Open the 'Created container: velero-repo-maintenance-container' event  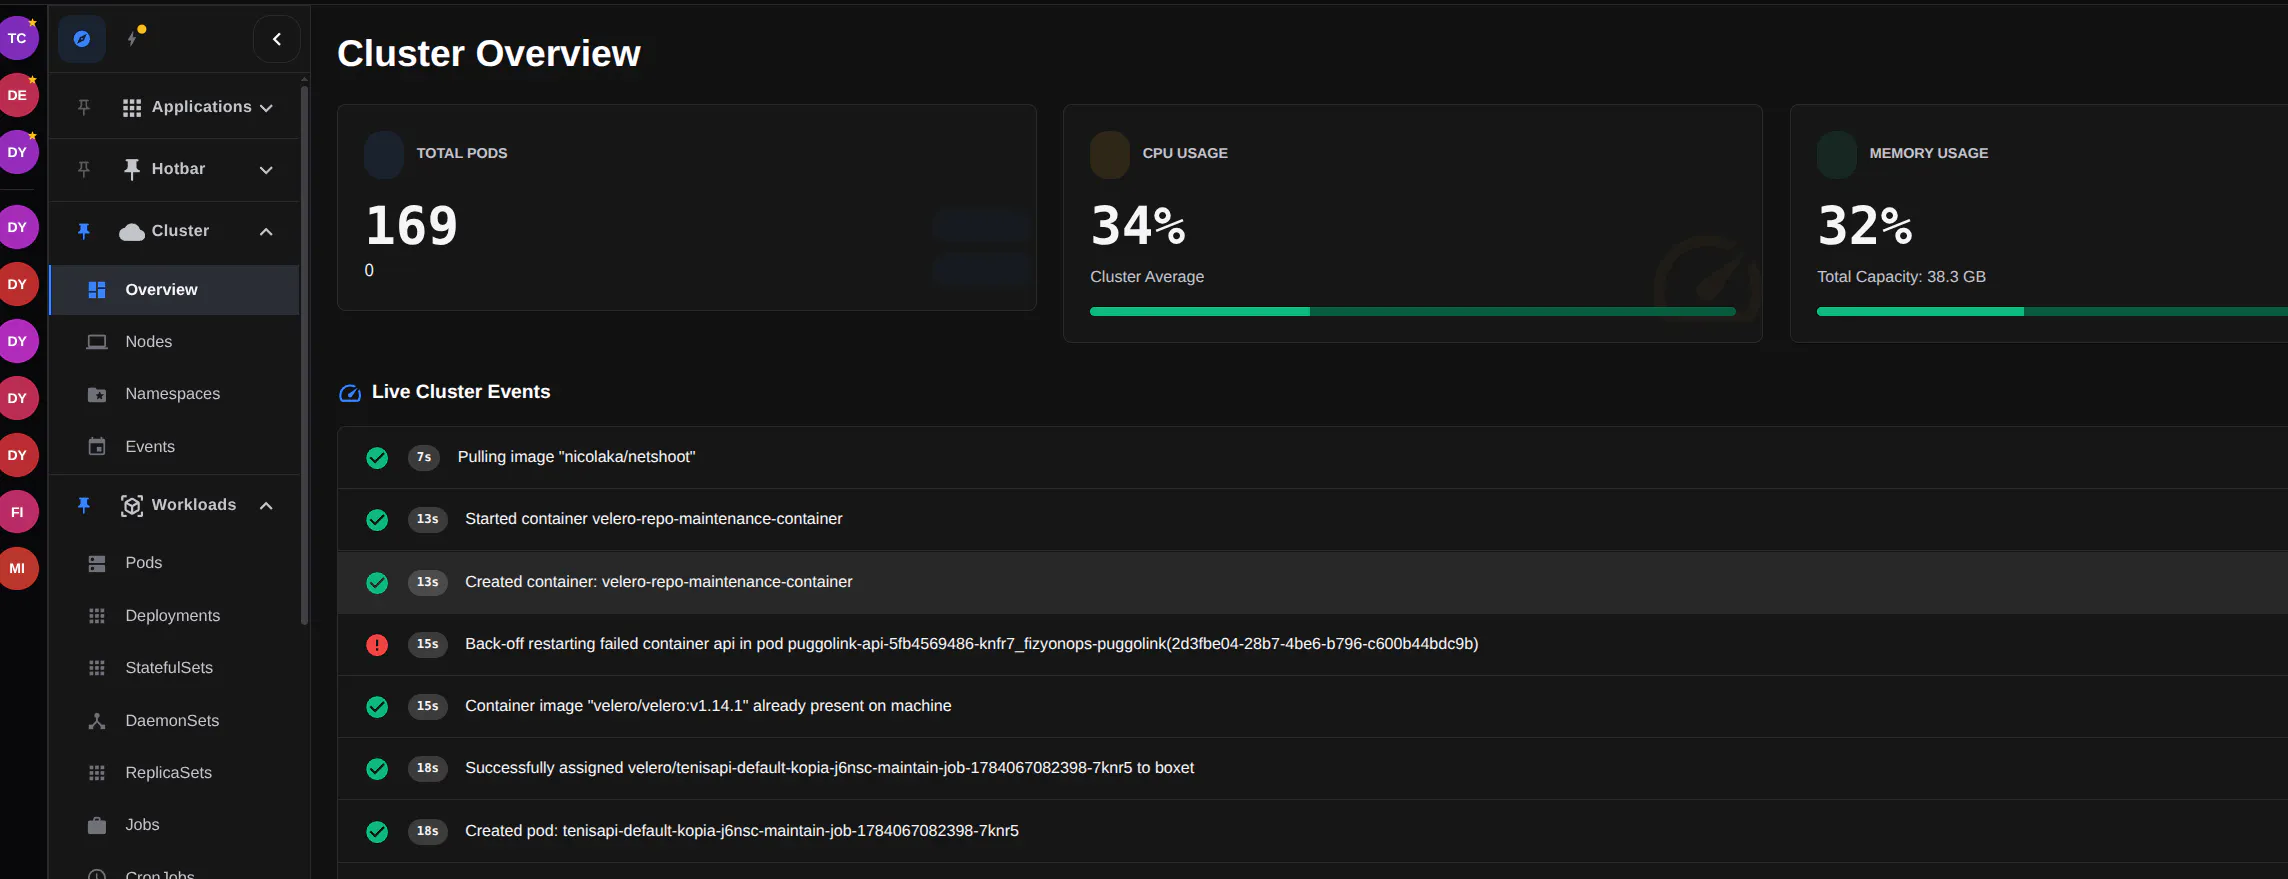1312,582
